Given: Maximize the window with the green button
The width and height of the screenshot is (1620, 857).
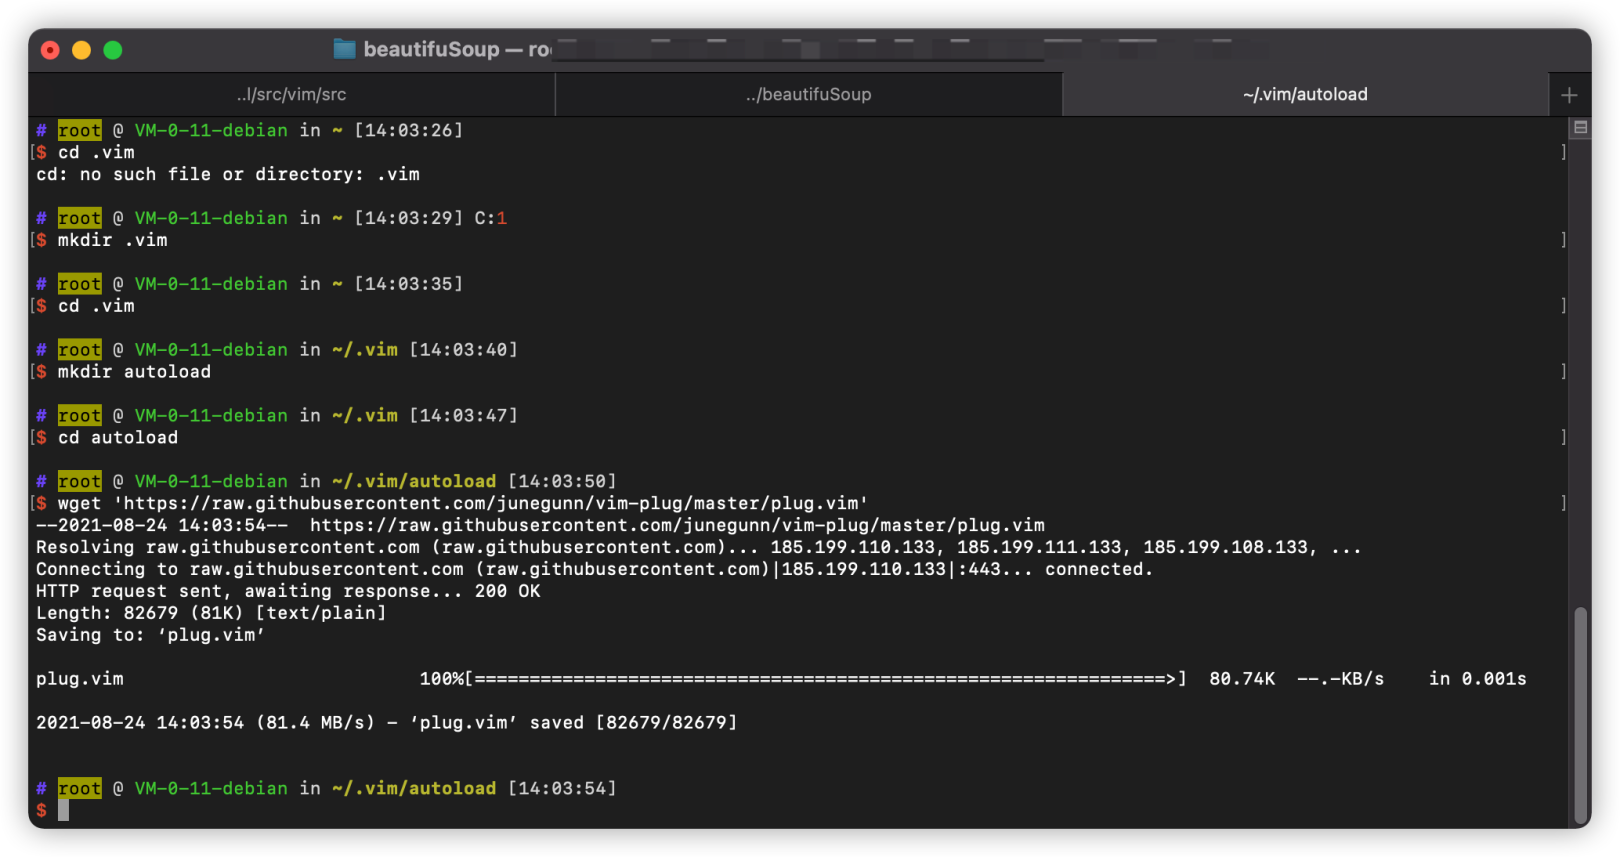Looking at the screenshot, I should 113,50.
